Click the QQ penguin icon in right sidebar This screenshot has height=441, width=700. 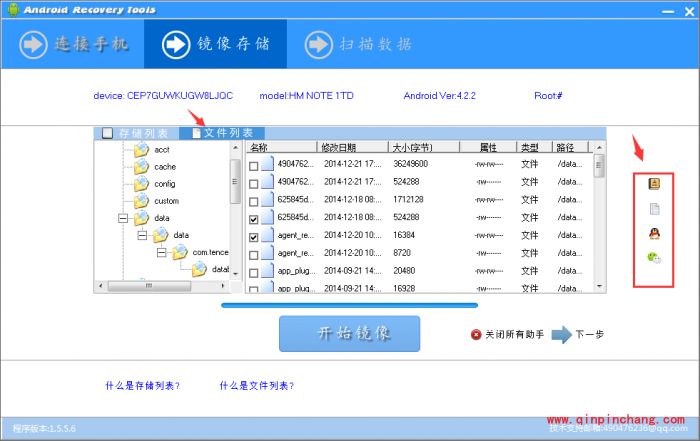(655, 233)
